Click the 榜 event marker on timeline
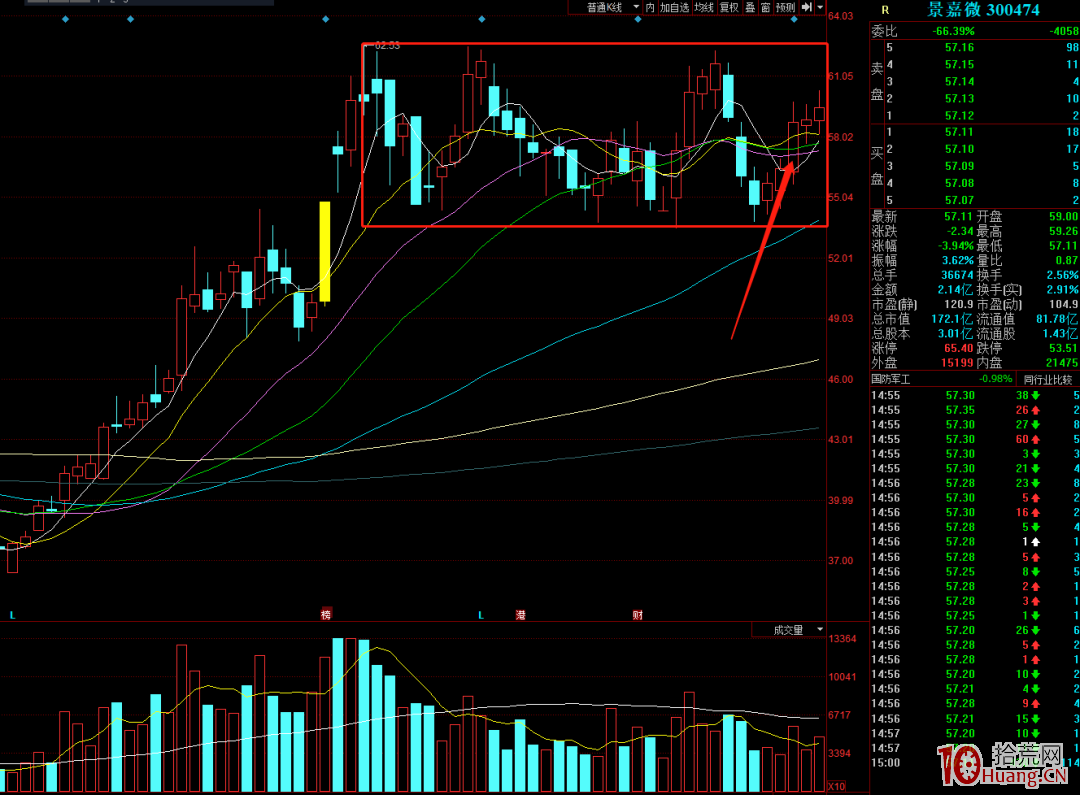Image resolution: width=1080 pixels, height=795 pixels. [x=326, y=615]
